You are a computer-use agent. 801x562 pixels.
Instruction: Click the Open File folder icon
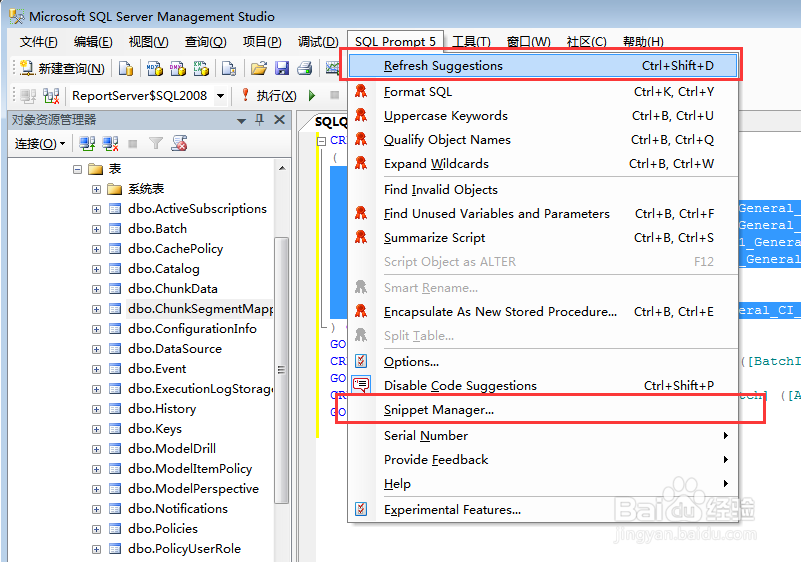[258, 68]
